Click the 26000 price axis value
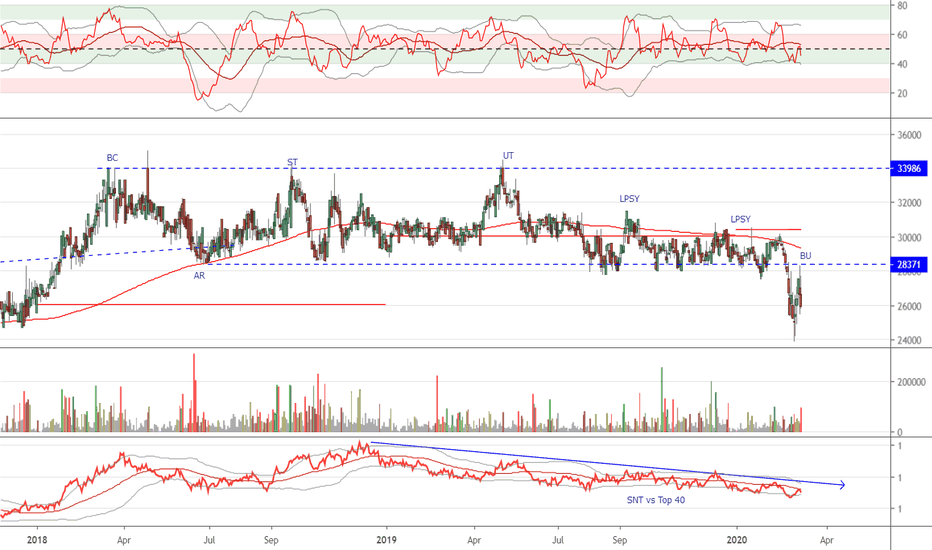This screenshot has height=550, width=932. [x=909, y=307]
